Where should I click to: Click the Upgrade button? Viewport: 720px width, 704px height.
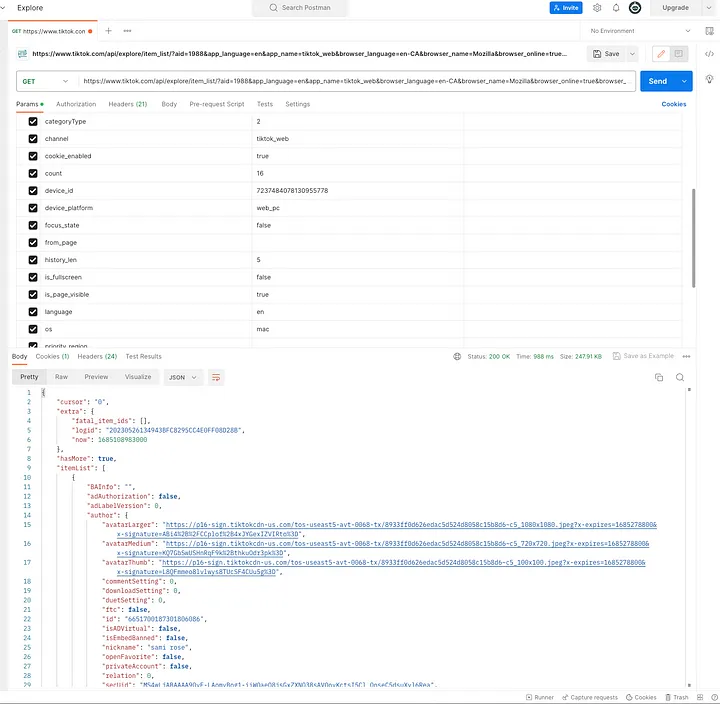point(675,8)
